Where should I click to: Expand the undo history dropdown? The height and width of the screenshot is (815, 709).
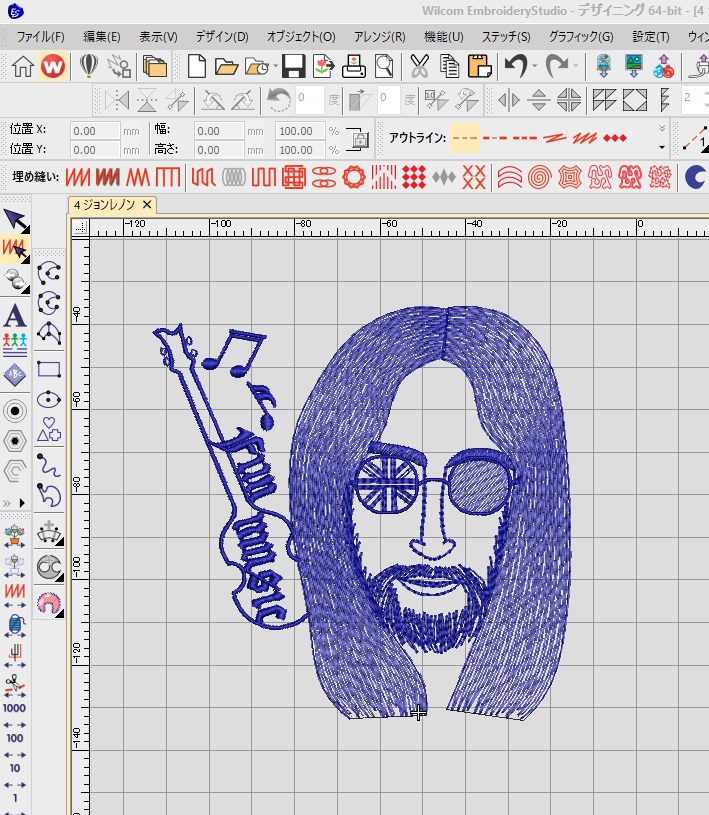[x=534, y=67]
